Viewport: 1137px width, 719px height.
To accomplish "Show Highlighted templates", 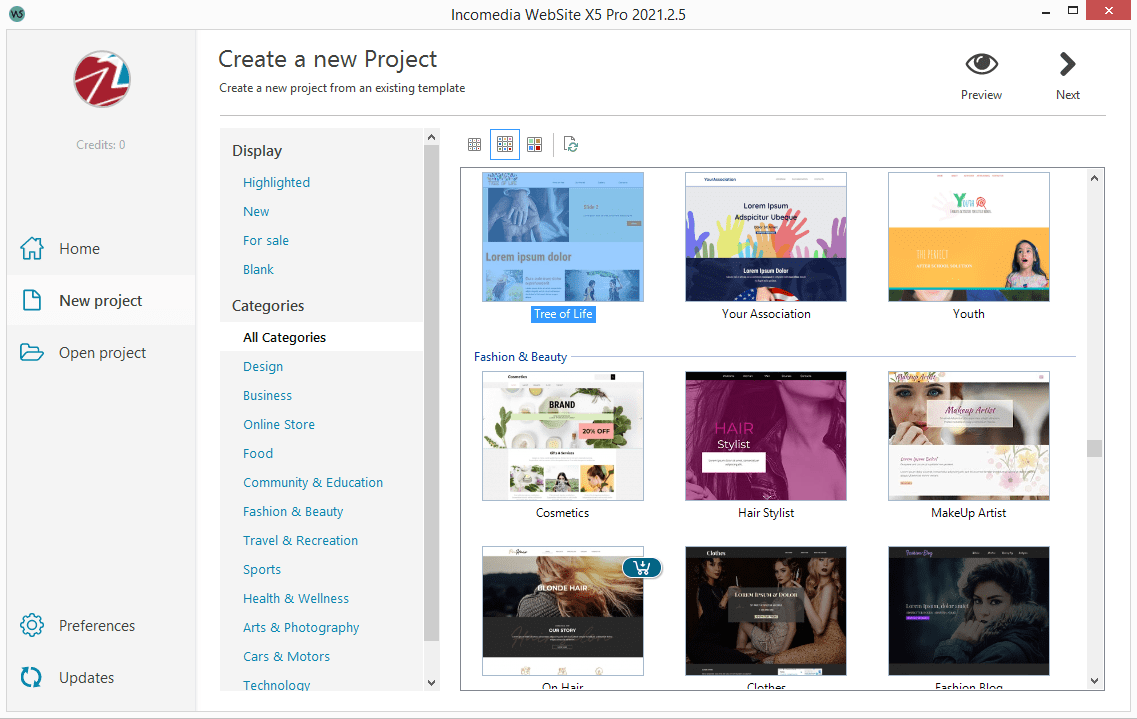I will [x=276, y=183].
